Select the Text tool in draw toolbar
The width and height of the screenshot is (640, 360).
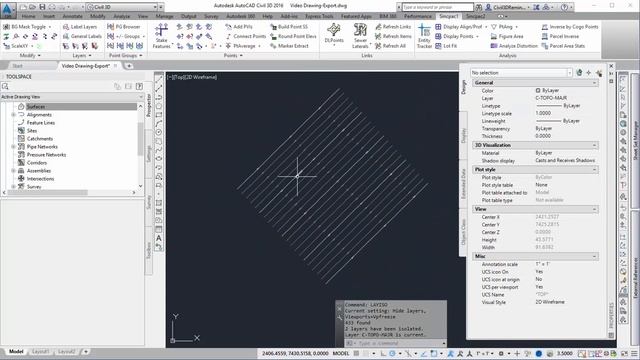click(x=159, y=238)
